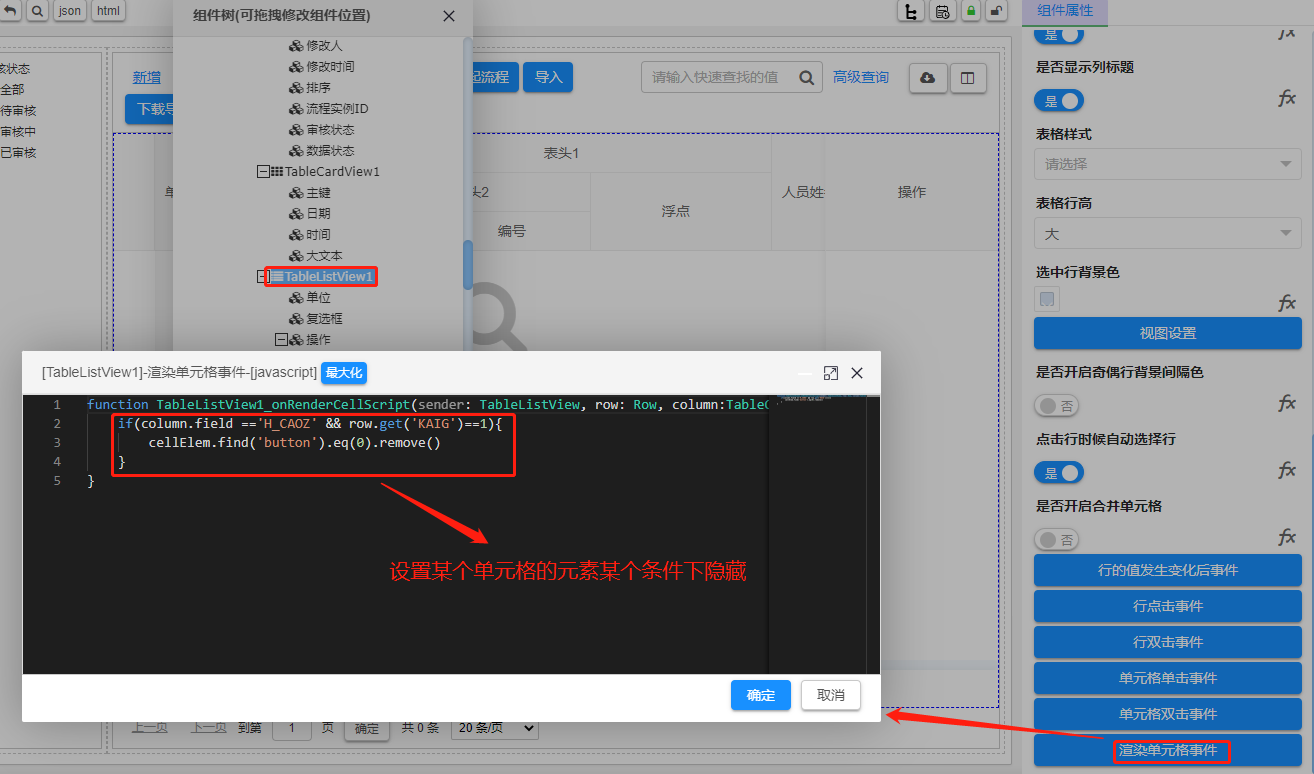
Task: Collapse the TableCardView1 tree node
Action: click(263, 172)
